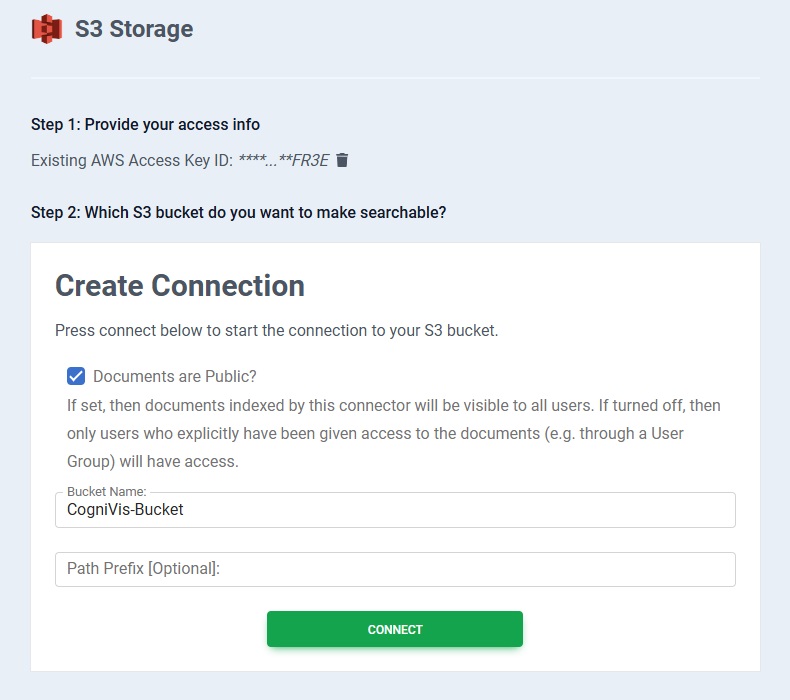Click the "Existing AWS Access Key ID" label
Screen dimensions: 790x700
click(x=131, y=160)
